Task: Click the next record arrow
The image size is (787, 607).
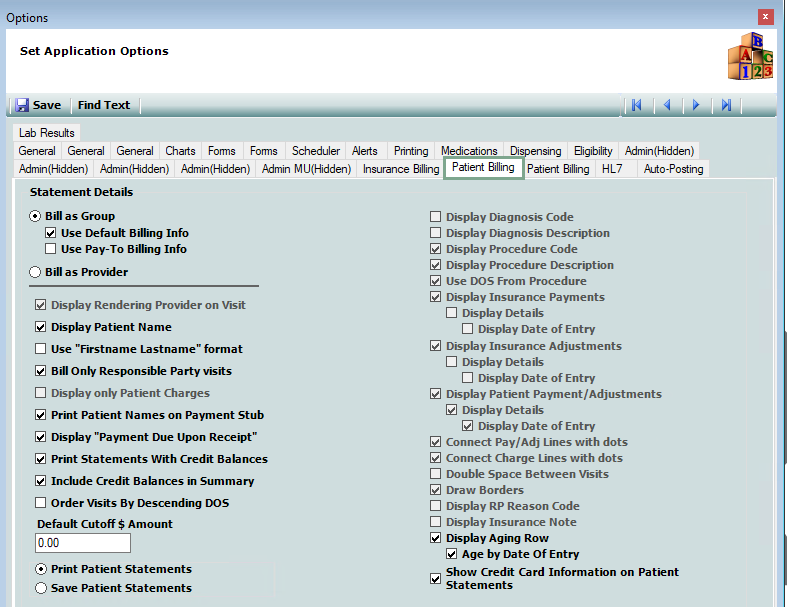Action: (696, 105)
